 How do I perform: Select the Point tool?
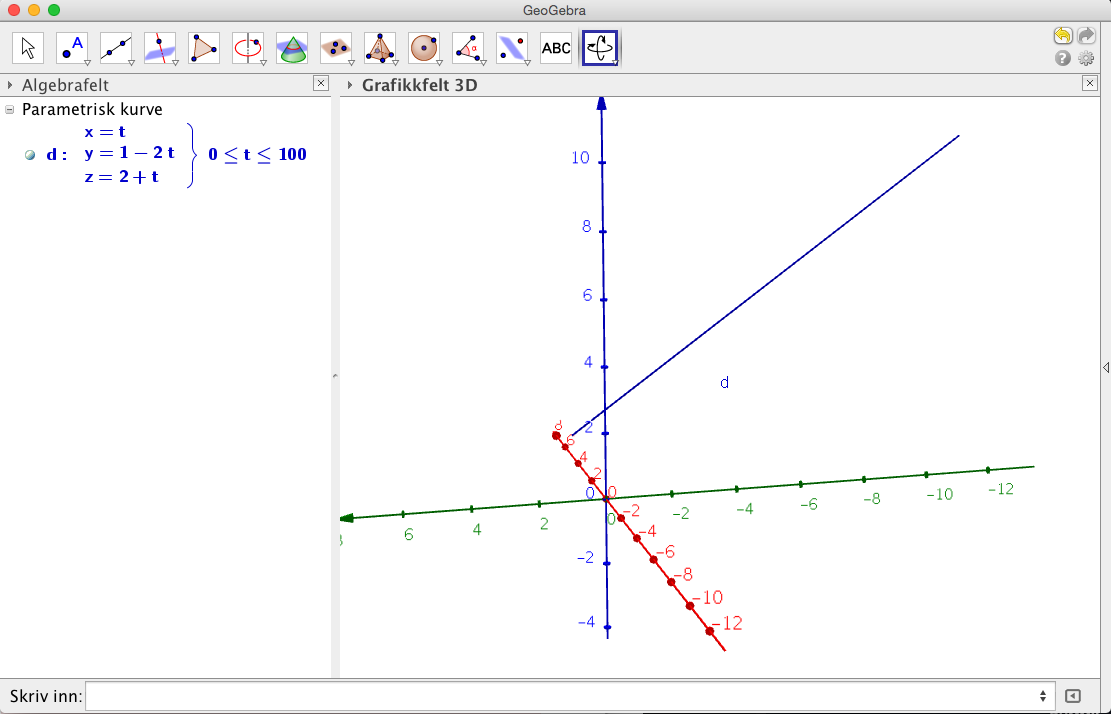point(71,47)
